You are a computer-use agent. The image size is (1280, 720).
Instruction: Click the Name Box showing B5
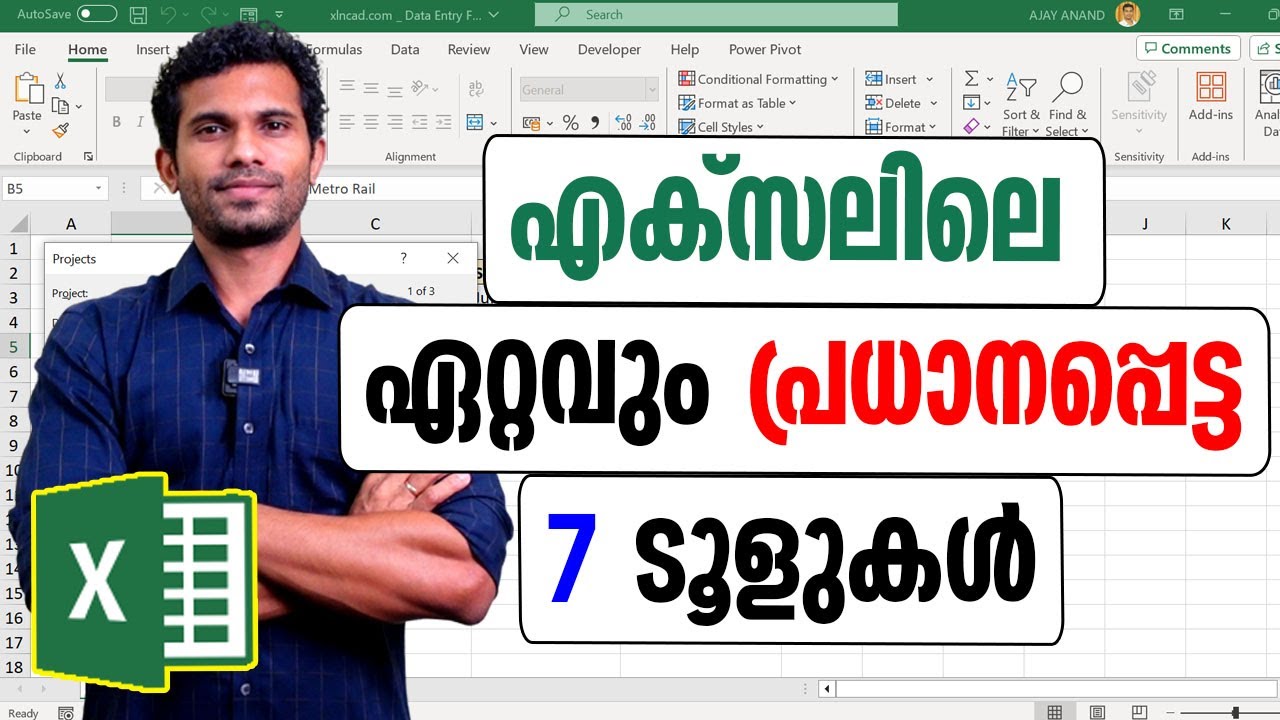(x=55, y=188)
